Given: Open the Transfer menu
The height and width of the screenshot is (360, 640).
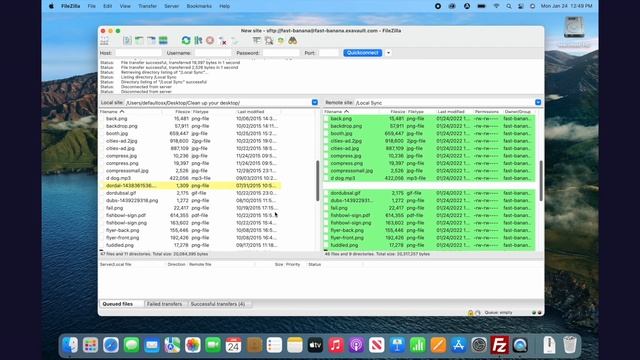Looking at the screenshot, I should 147,6.
